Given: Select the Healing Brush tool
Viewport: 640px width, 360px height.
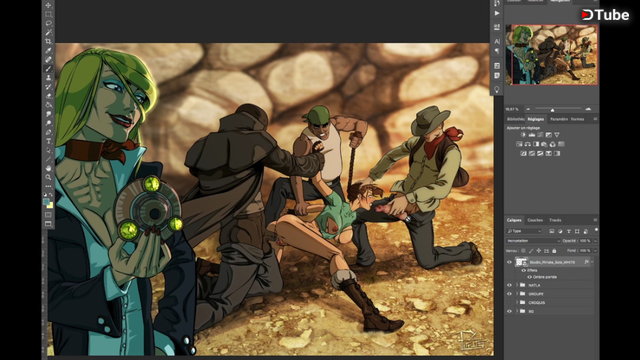Looking at the screenshot, I should [49, 60].
